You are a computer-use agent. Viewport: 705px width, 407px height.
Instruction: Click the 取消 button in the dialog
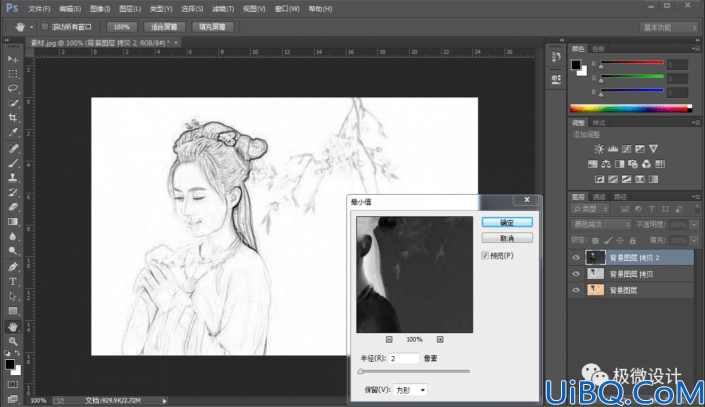pyautogui.click(x=507, y=238)
